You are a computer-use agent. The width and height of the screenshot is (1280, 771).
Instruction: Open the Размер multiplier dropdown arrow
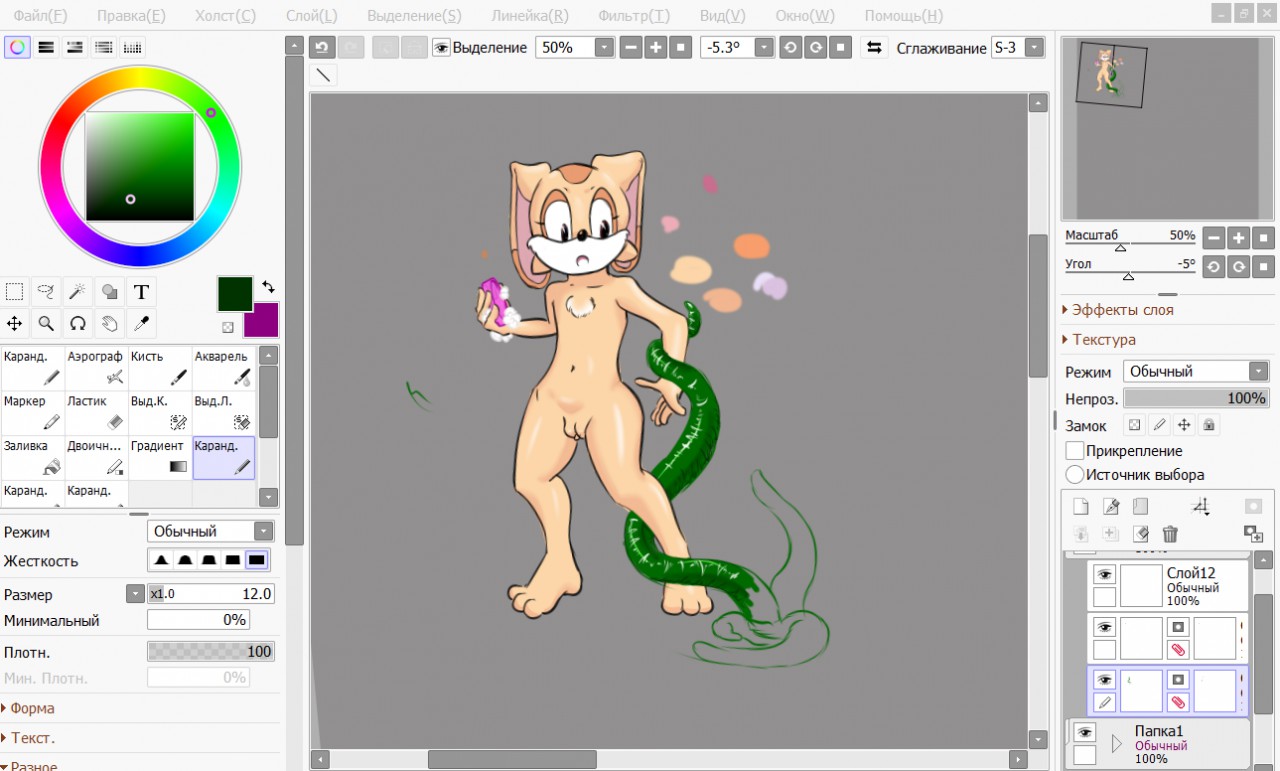136,594
